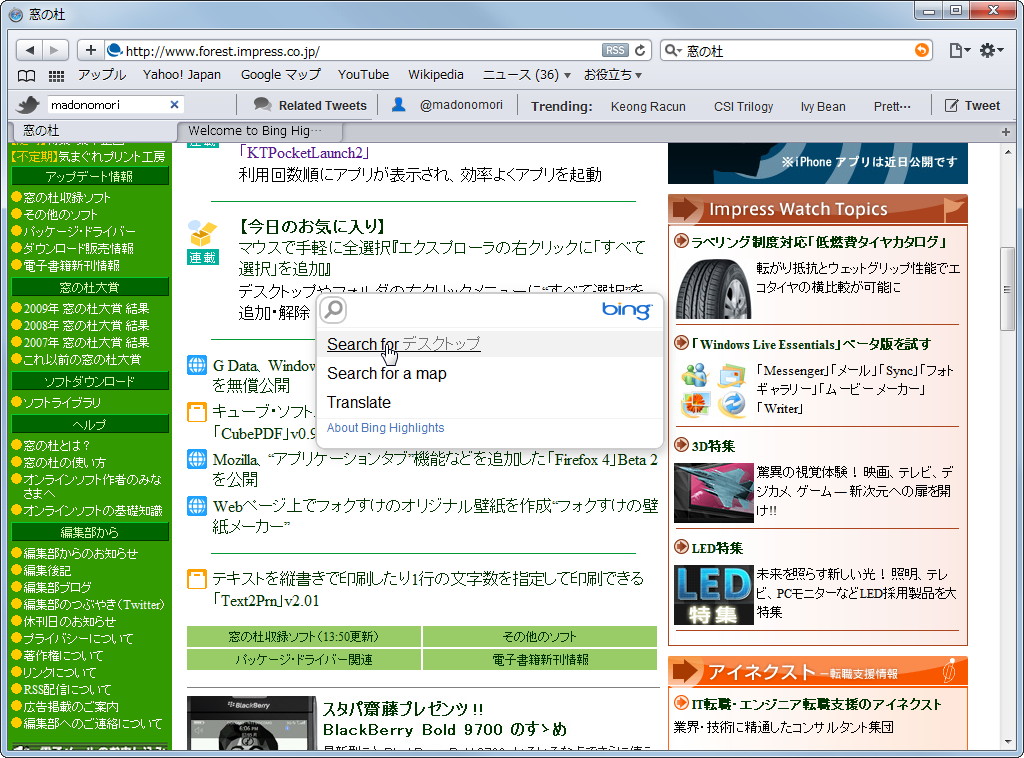Screen dimensions: 1024x758
Task: Open the @madonomori profile via the person icon
Action: [x=400, y=104]
